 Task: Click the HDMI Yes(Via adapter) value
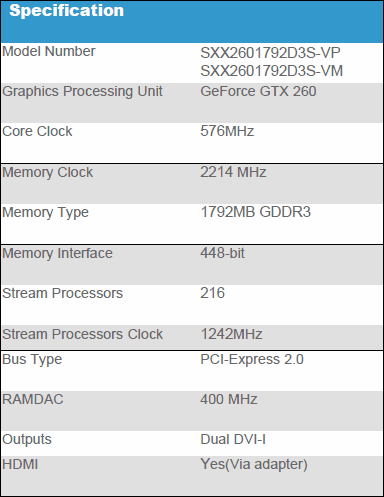click(x=254, y=465)
